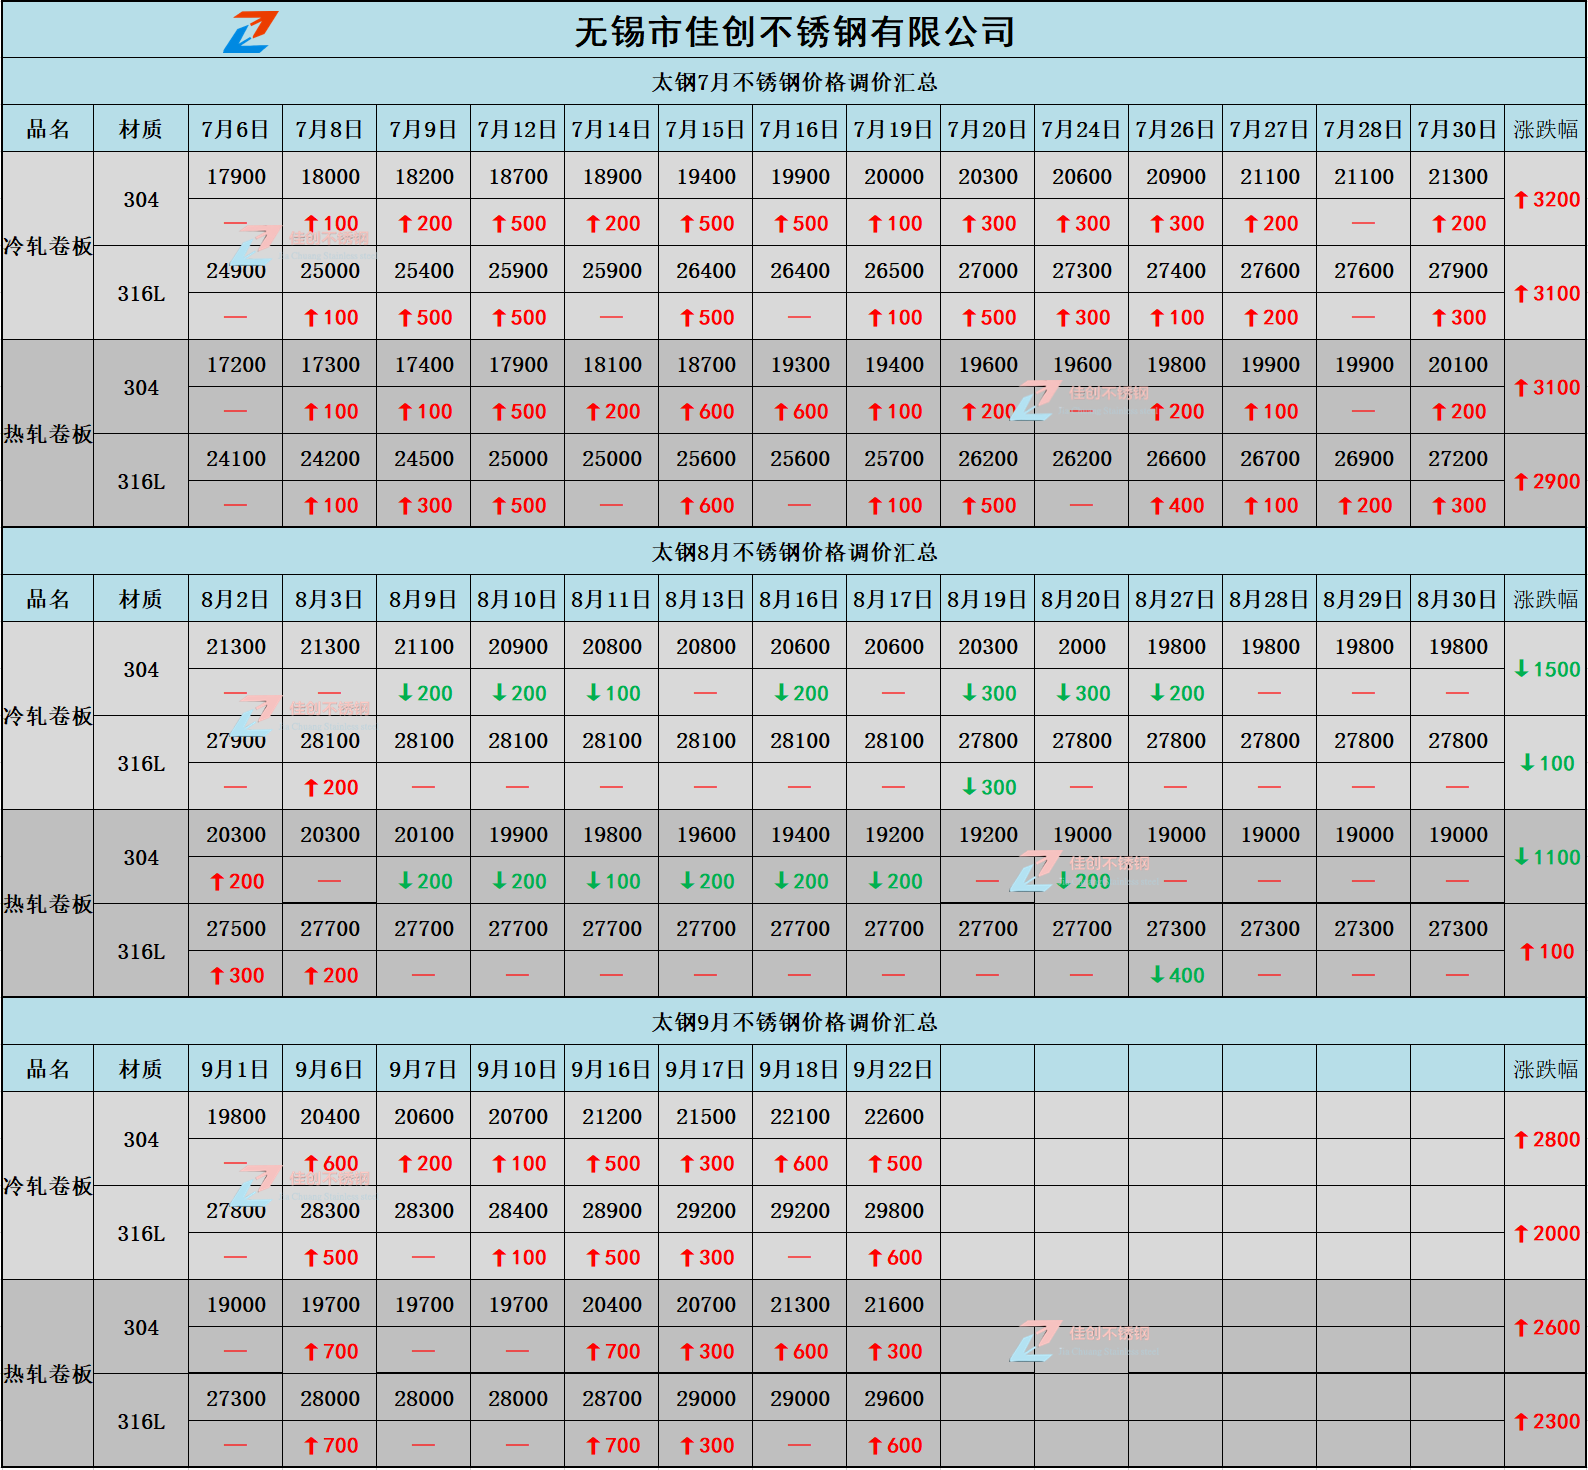Screen dimensions: 1588x1470
Task: Select the 7月30日 column header
Action: (1458, 129)
